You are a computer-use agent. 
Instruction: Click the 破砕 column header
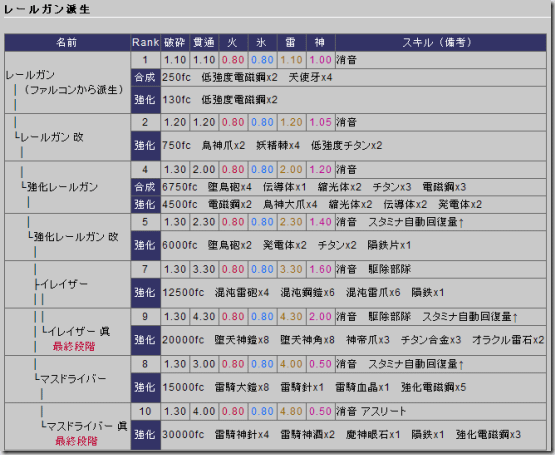click(175, 42)
